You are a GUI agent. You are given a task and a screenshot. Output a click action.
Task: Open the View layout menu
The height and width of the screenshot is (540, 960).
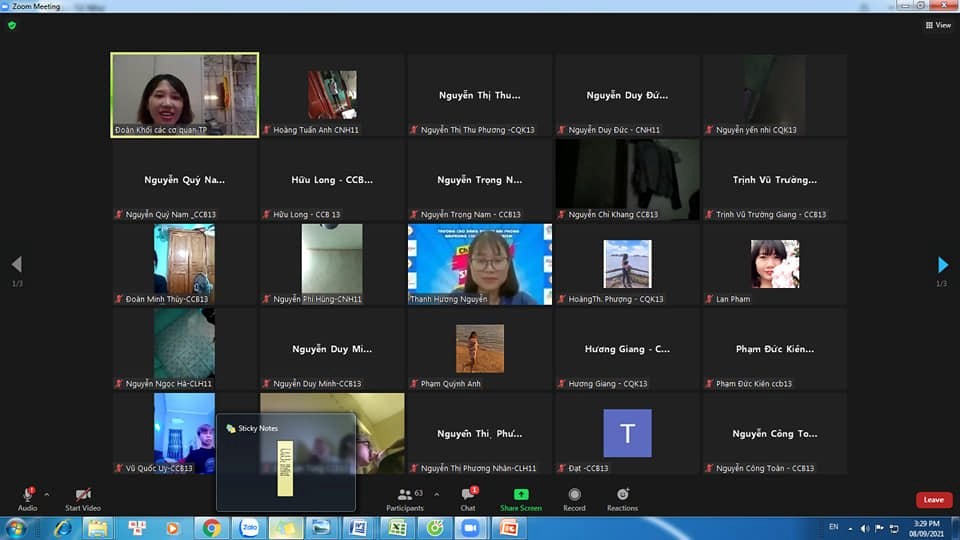[939, 25]
